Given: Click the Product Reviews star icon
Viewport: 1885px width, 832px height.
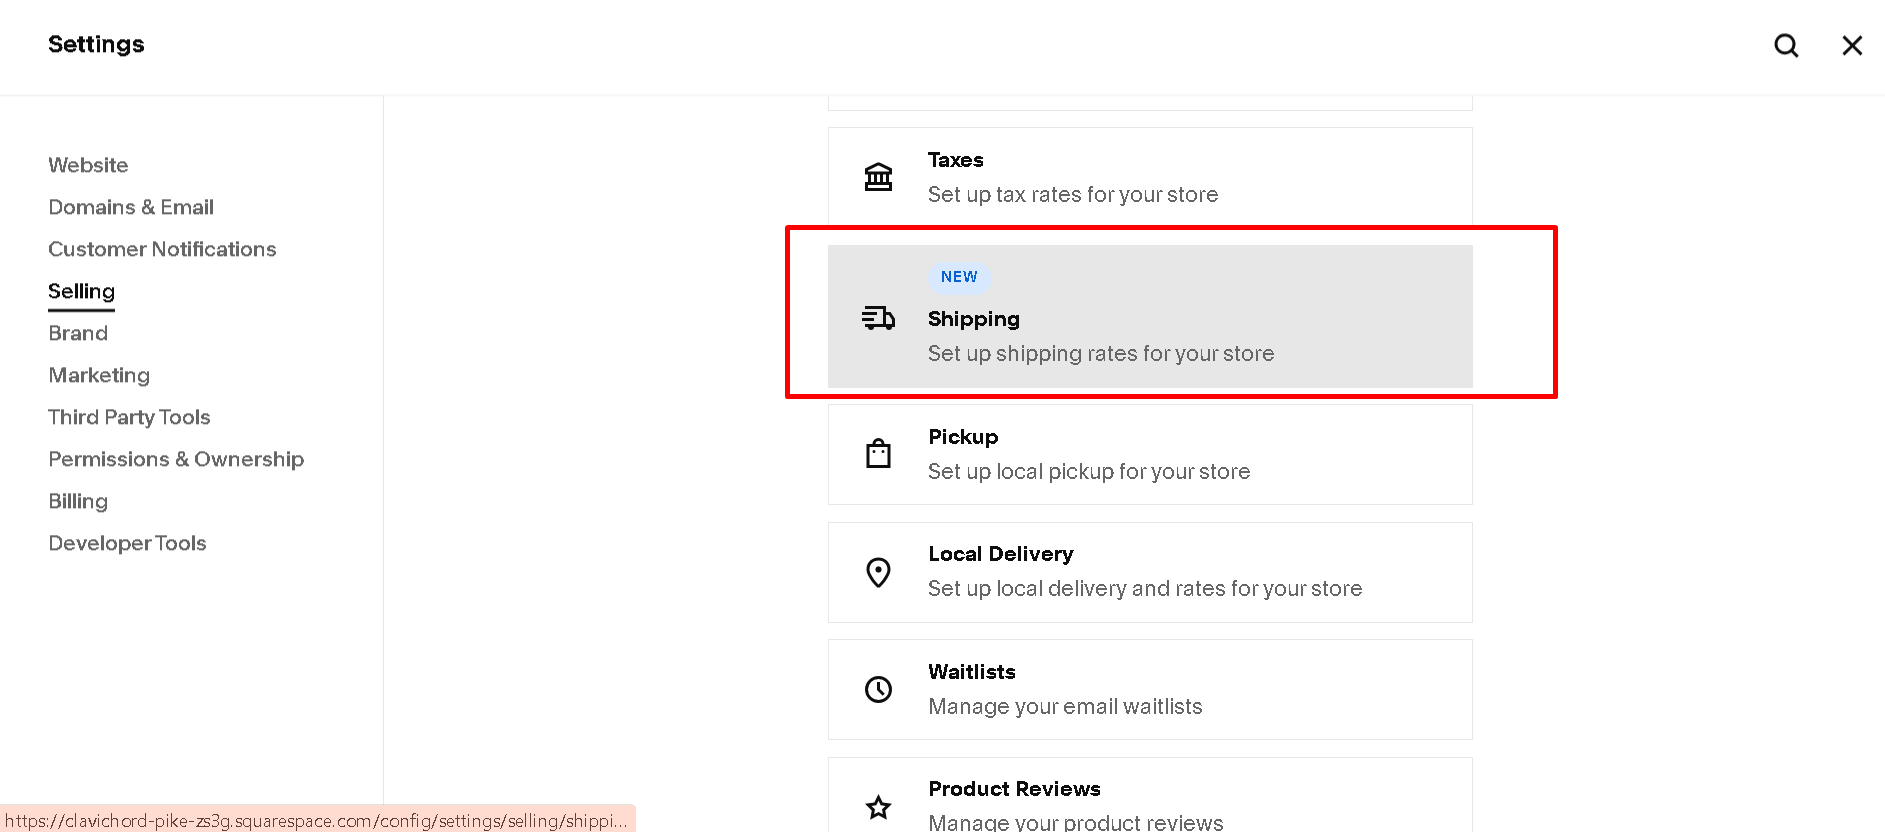Looking at the screenshot, I should tap(878, 807).
